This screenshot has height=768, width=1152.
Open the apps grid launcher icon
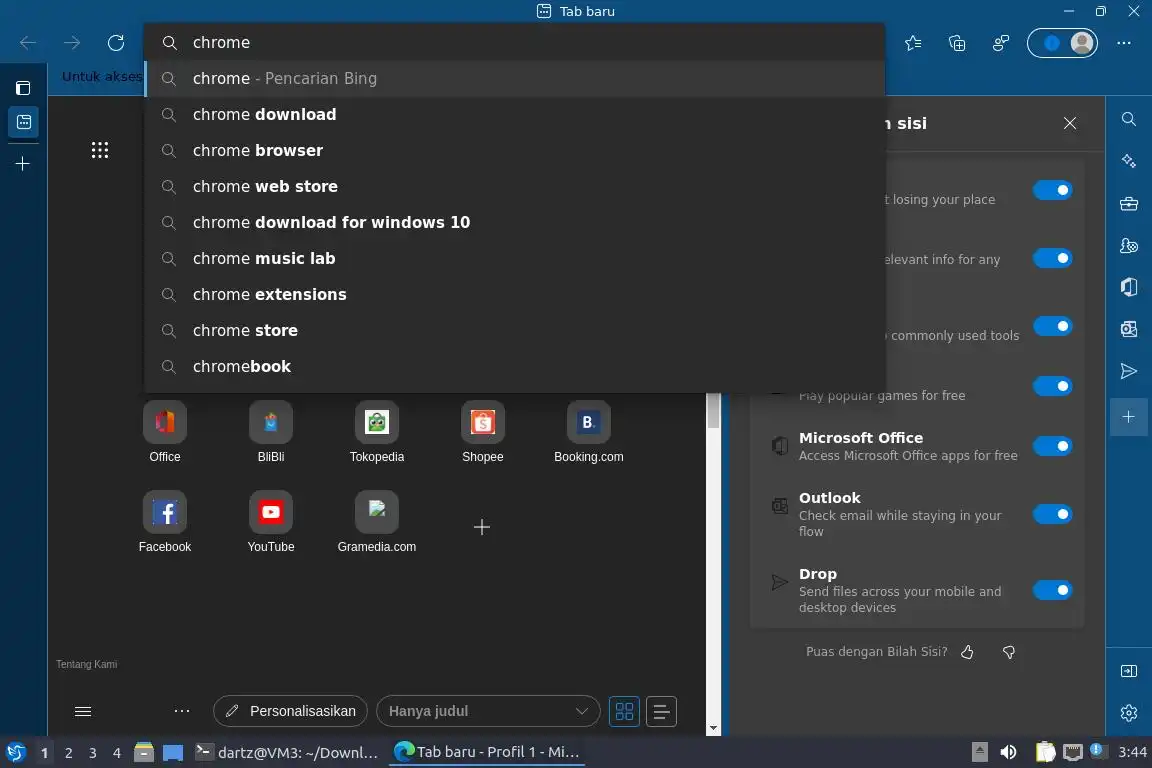[100, 150]
